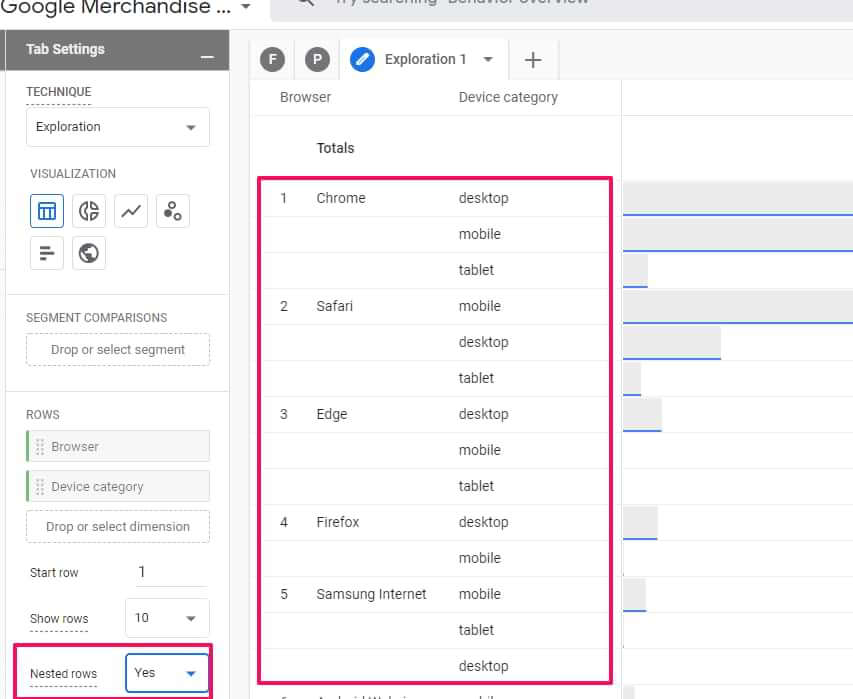This screenshot has width=853, height=699.
Task: Collapse the Tab Settings panel
Action: [207, 58]
